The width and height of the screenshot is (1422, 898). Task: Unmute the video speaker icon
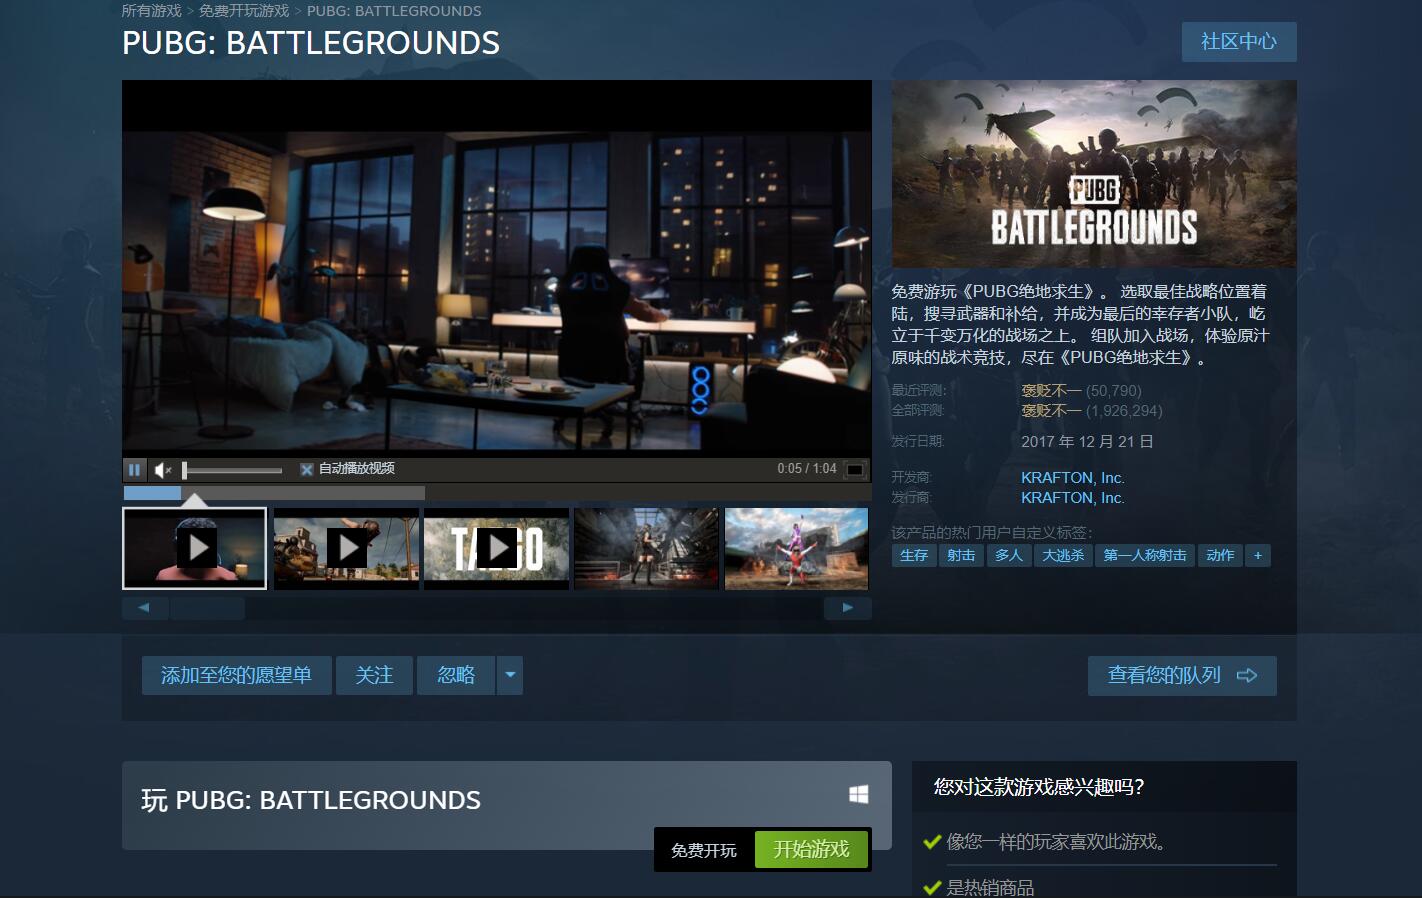pos(163,469)
